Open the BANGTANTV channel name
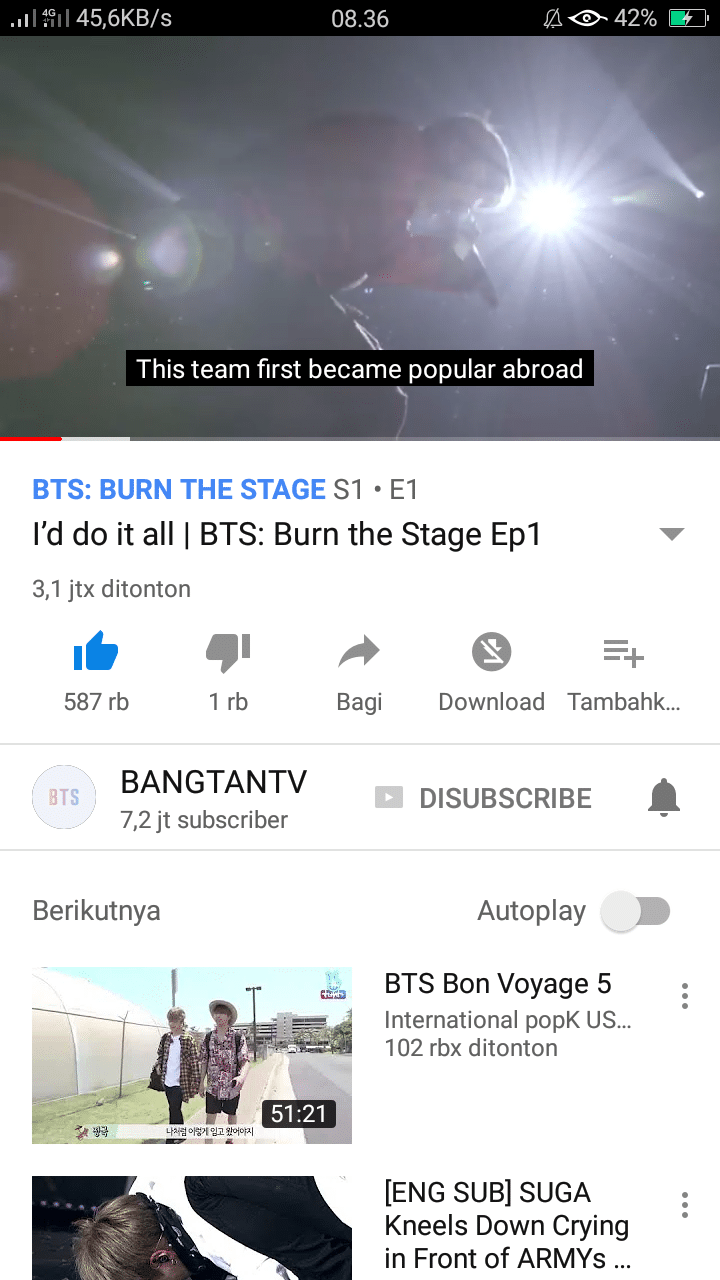Image resolution: width=720 pixels, height=1280 pixels. coord(213,782)
